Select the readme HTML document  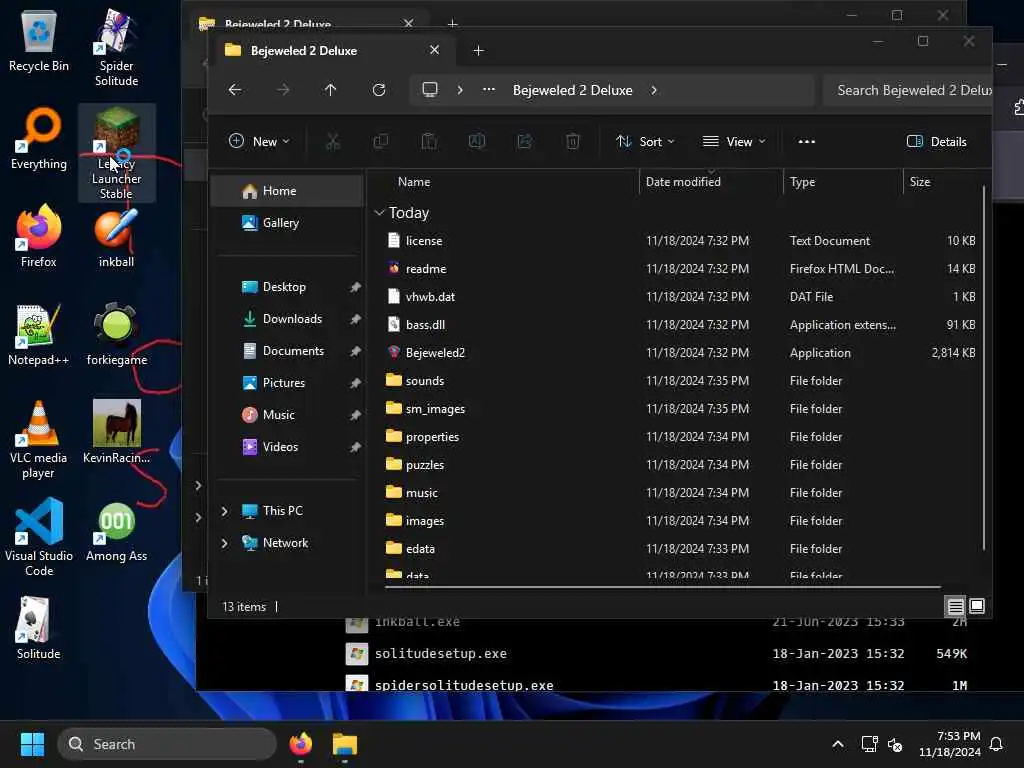point(679,268)
